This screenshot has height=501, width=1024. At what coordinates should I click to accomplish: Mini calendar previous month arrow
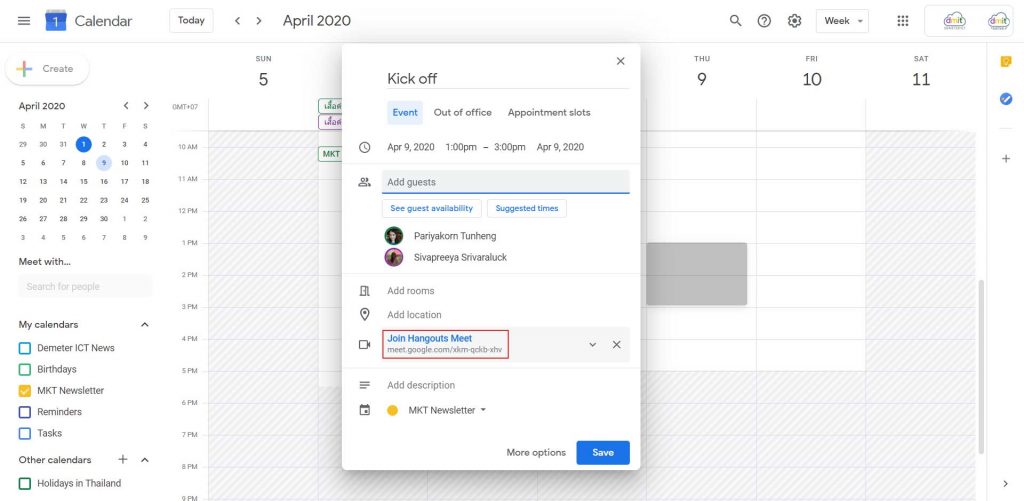point(125,105)
